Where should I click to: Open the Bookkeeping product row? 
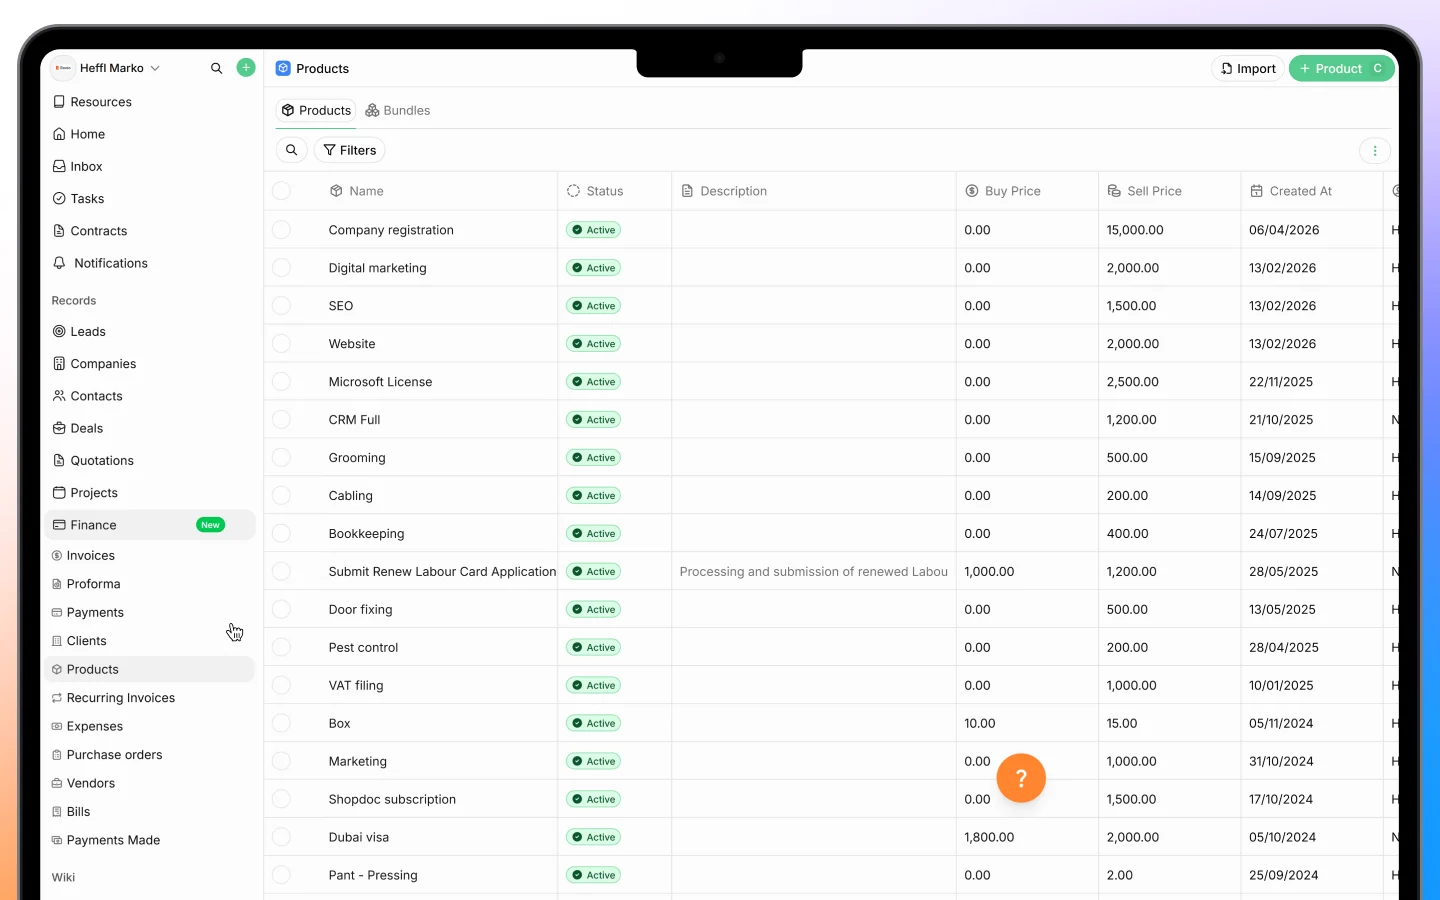[366, 534]
